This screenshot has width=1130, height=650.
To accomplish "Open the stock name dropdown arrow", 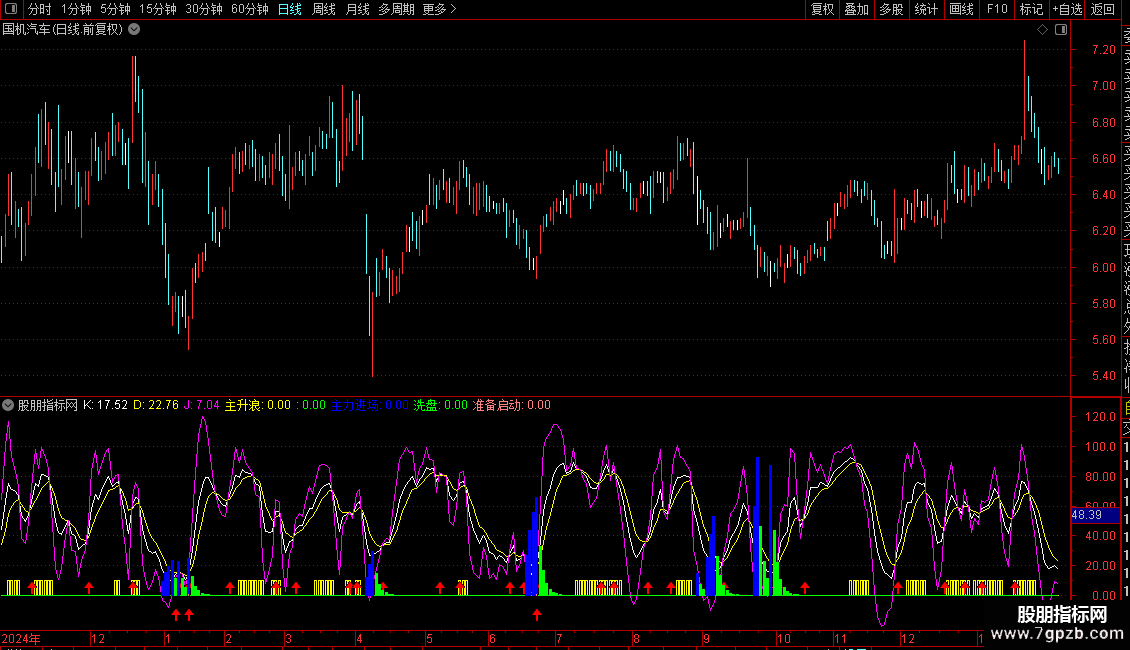I will tap(134, 29).
